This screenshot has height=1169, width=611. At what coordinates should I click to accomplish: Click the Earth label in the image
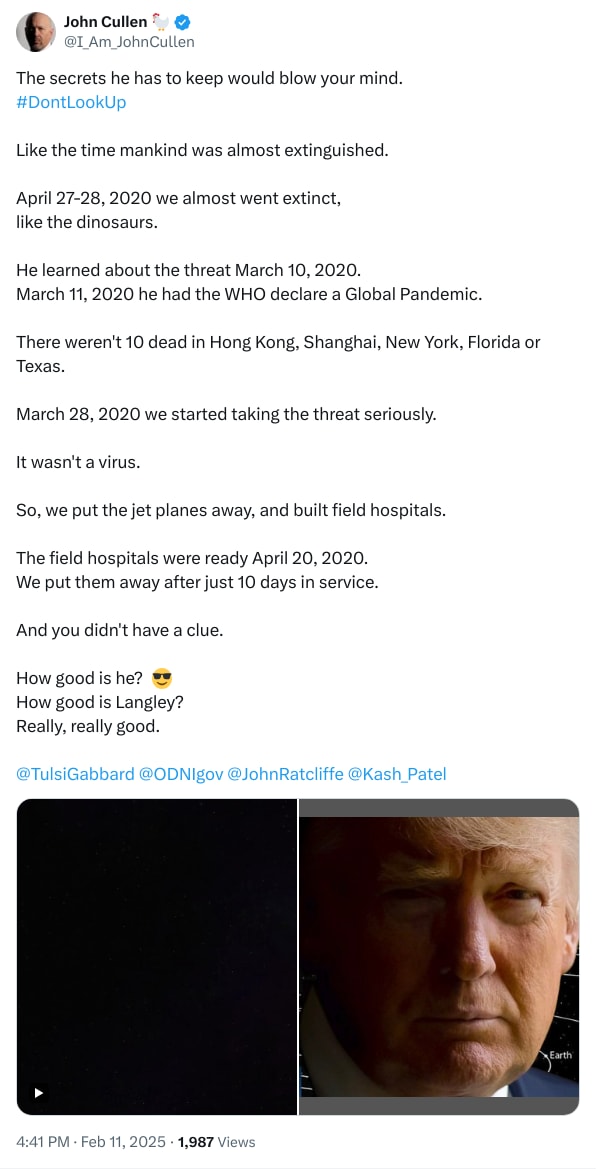pos(561,1055)
